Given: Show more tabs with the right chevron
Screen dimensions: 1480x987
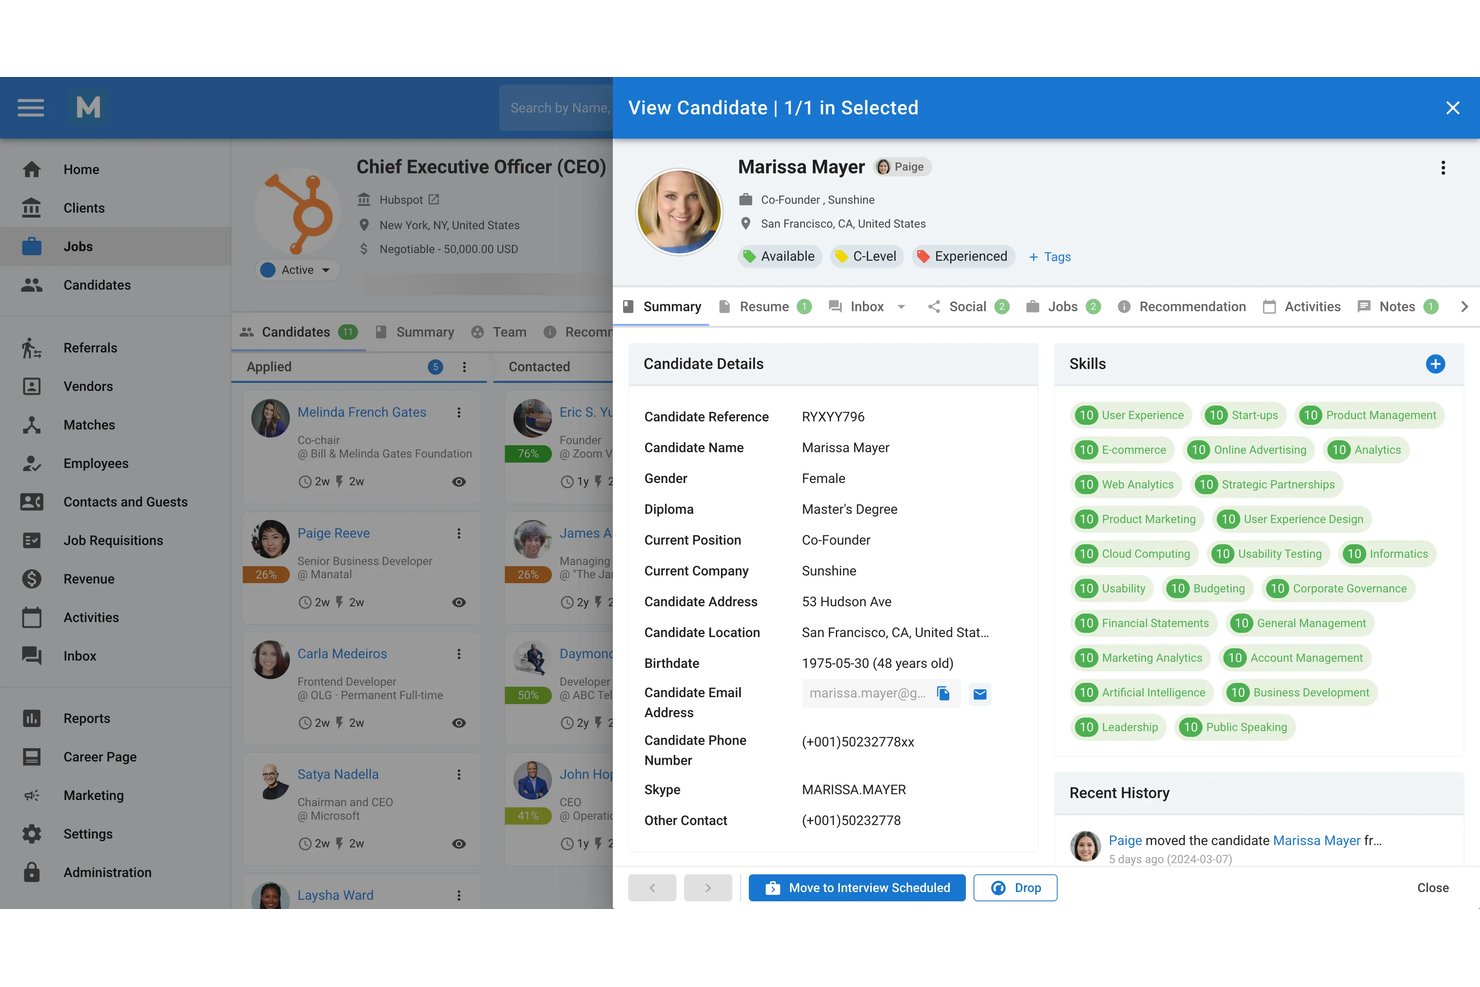Looking at the screenshot, I should [x=1464, y=307].
